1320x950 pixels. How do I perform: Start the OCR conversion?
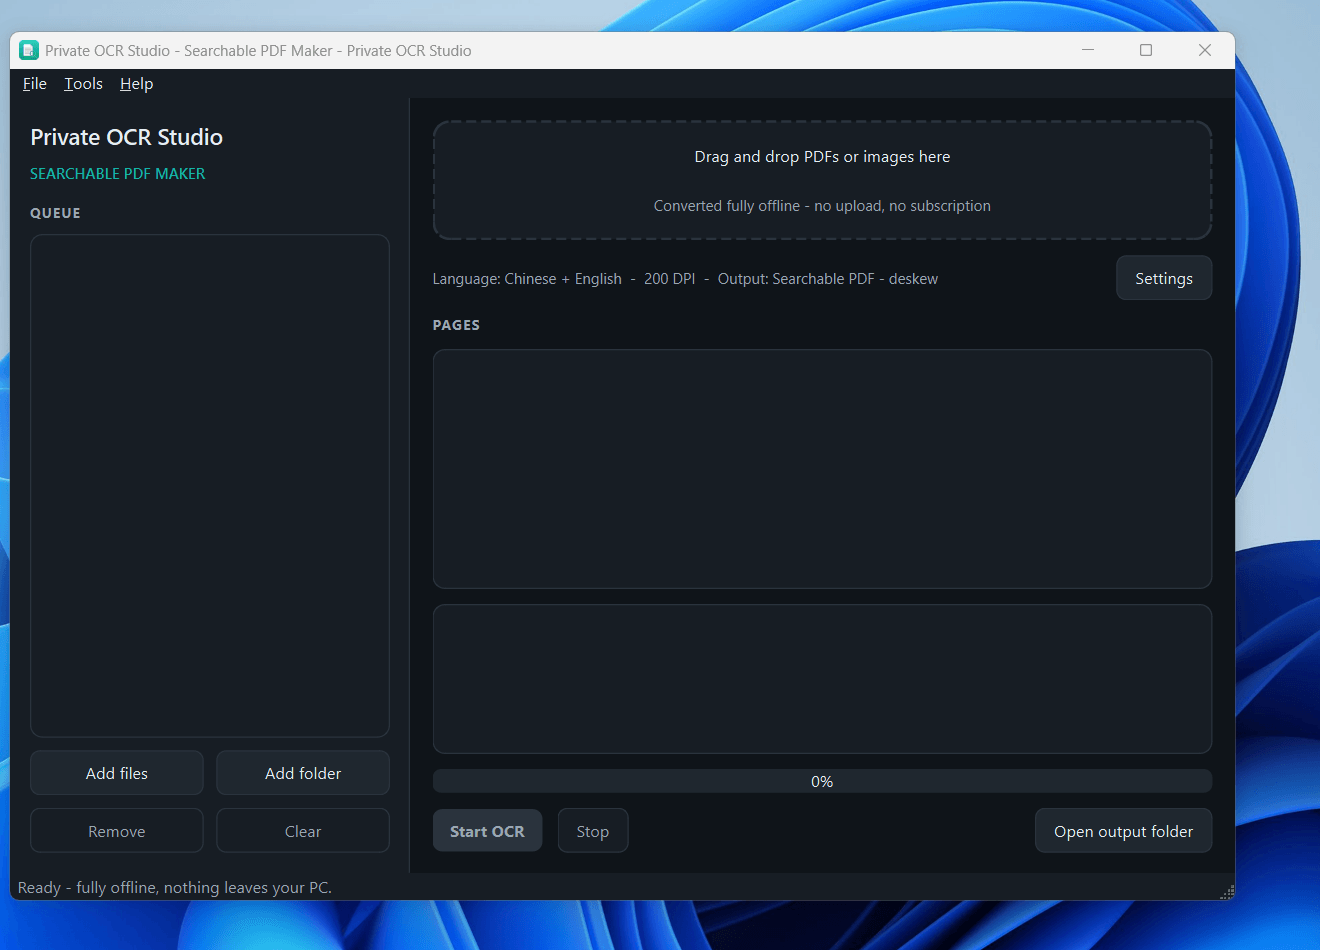point(487,831)
